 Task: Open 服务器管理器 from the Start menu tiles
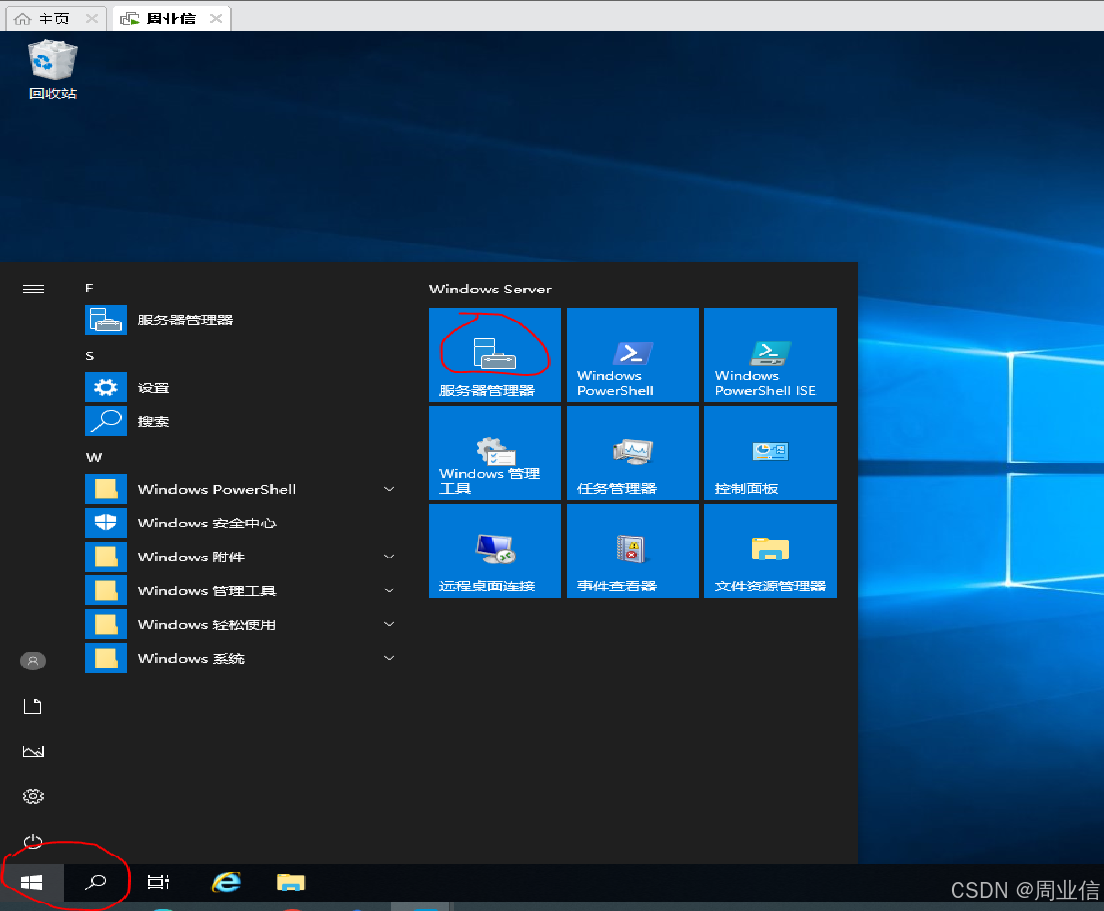[494, 354]
